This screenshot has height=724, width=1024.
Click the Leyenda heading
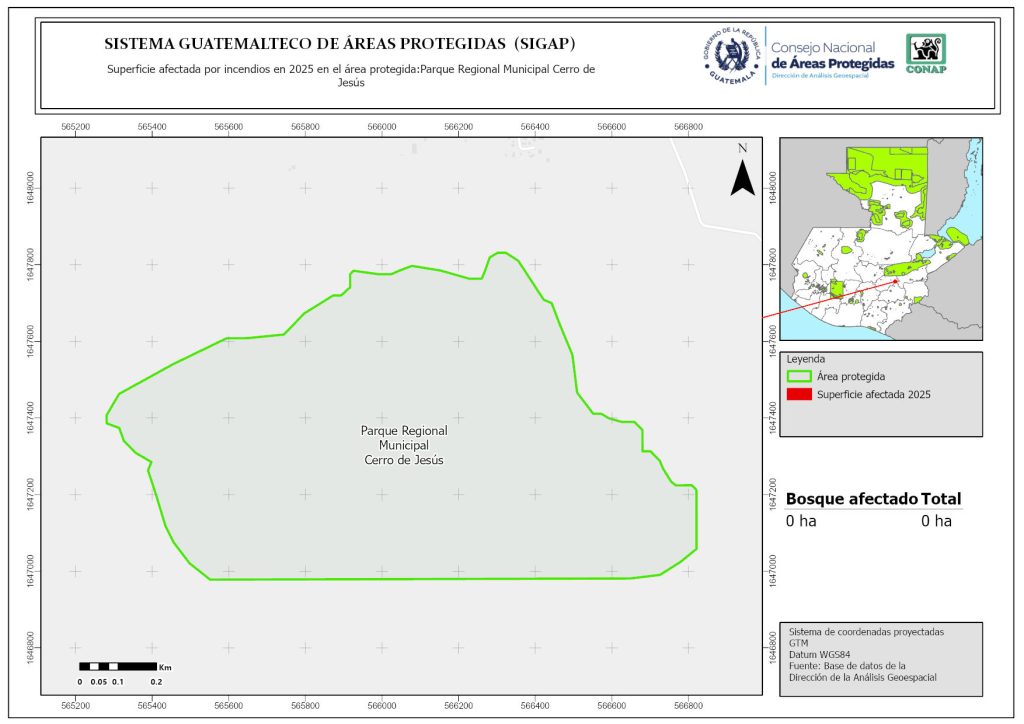[x=807, y=358]
